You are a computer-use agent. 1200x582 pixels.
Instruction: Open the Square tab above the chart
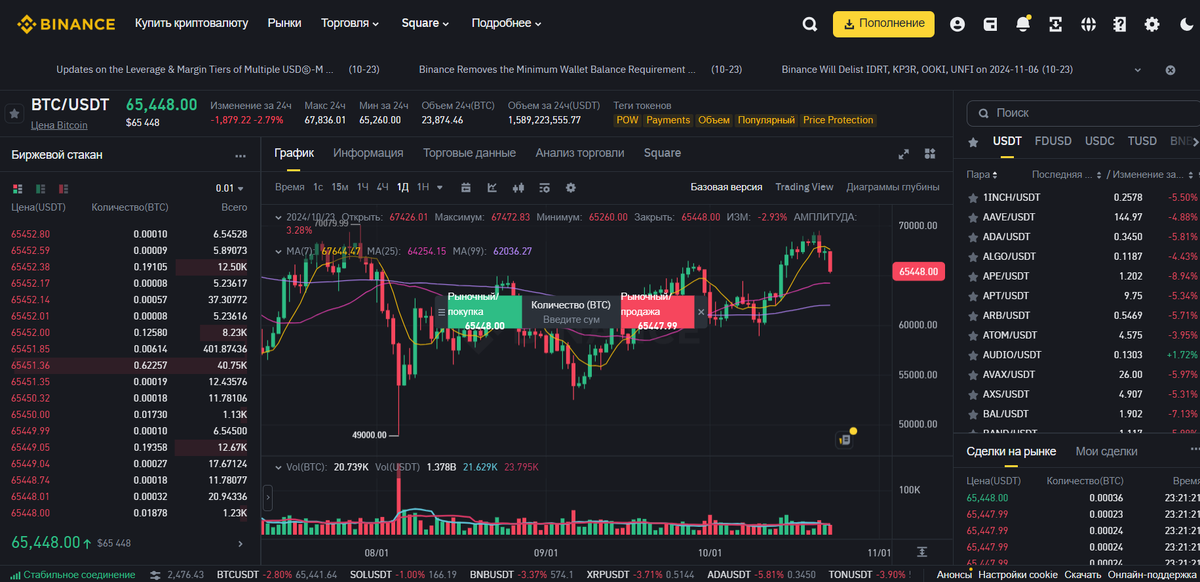click(662, 153)
